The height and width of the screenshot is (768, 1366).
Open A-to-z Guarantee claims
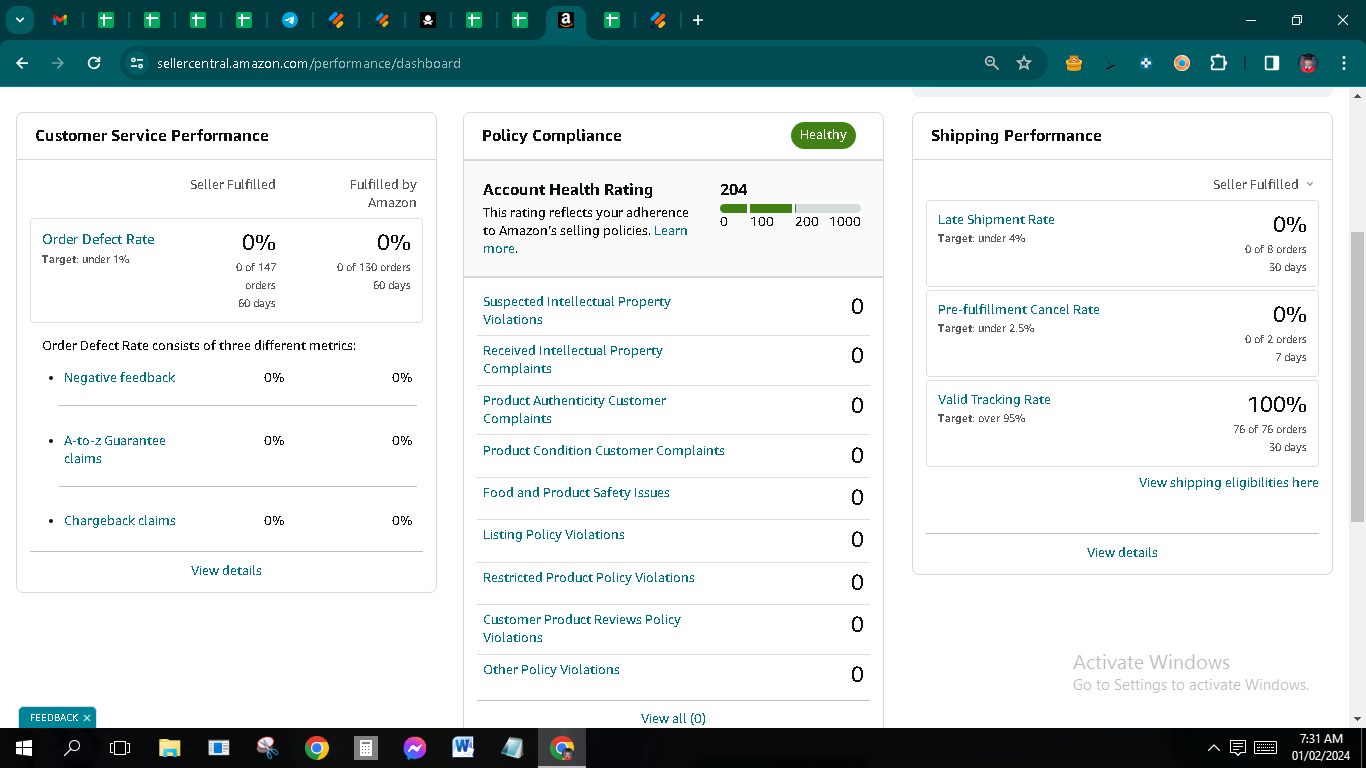tap(115, 449)
